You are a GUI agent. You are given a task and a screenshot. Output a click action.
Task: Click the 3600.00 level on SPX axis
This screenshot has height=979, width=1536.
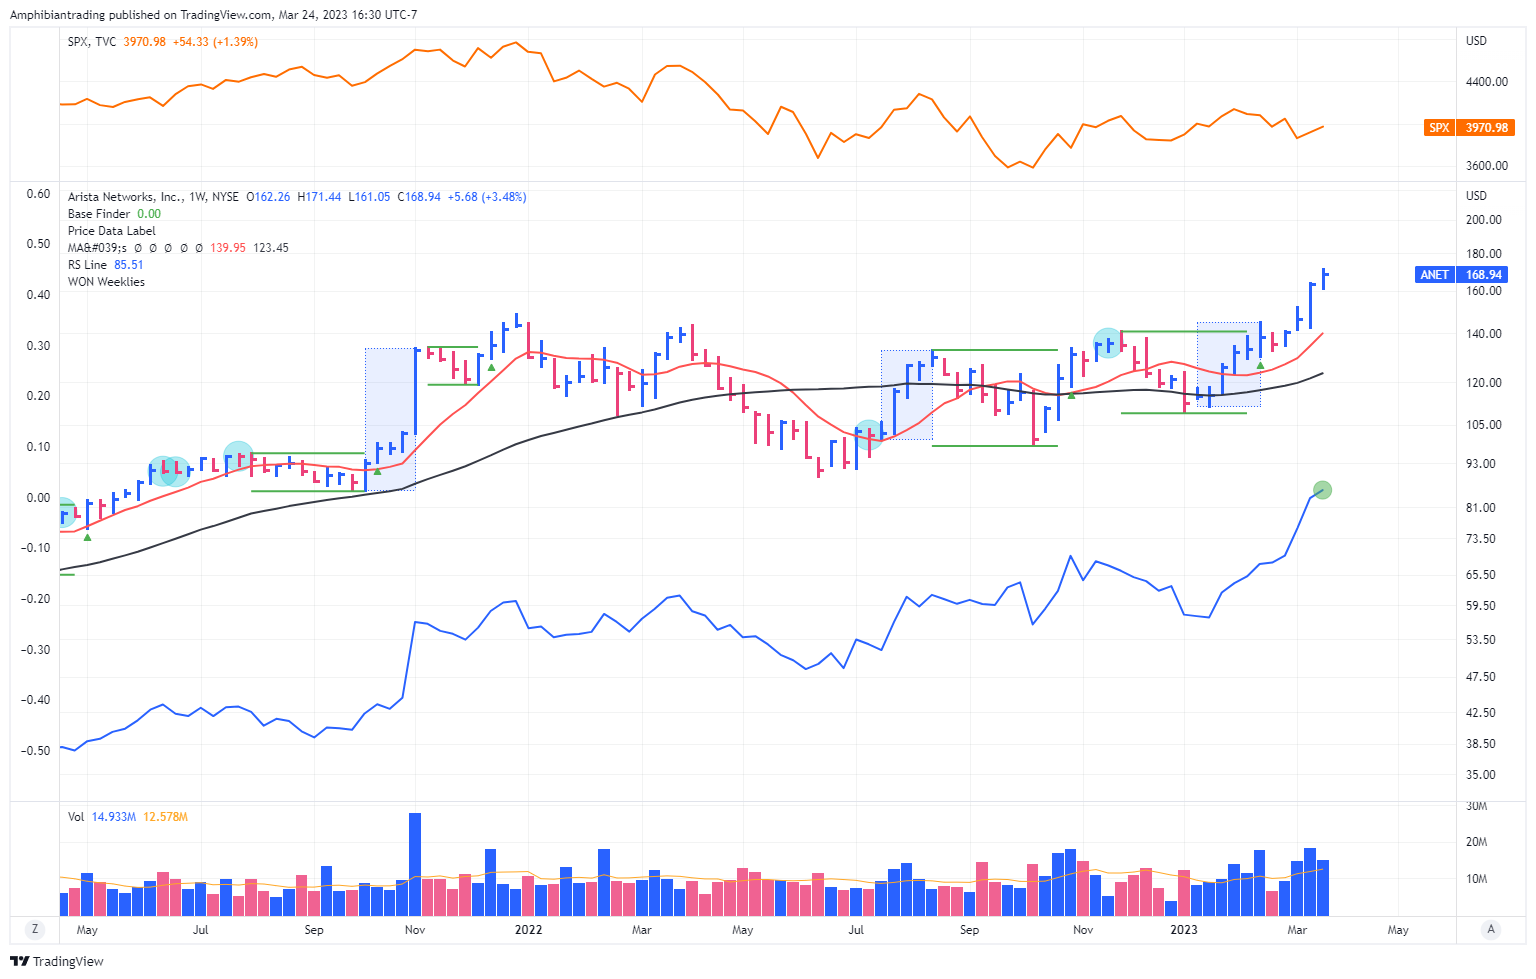[1487, 166]
